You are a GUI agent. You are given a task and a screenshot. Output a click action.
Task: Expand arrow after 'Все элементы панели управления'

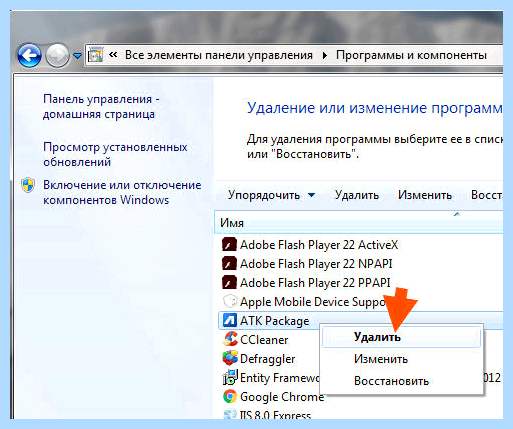(325, 55)
